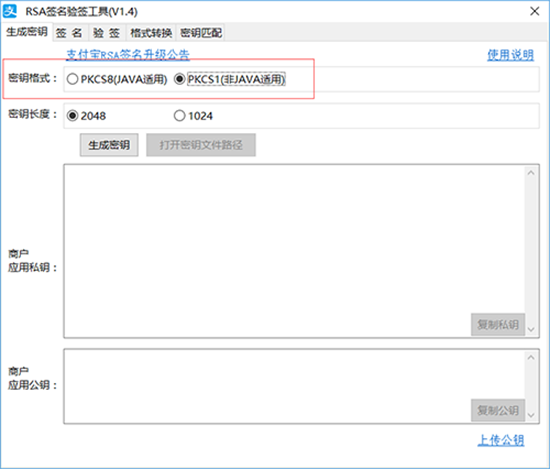The height and width of the screenshot is (469, 550).
Task: Open the 使用说明 help link
Action: tap(510, 55)
